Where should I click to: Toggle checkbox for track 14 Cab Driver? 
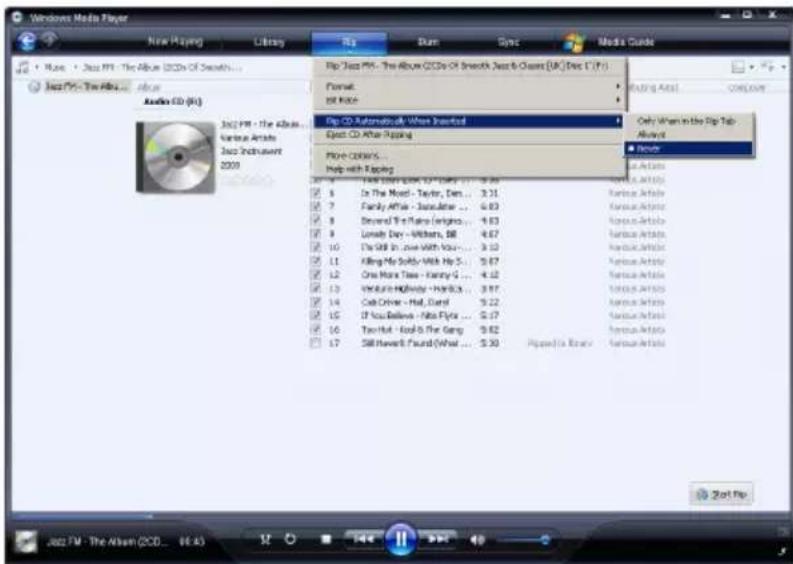pyautogui.click(x=316, y=302)
